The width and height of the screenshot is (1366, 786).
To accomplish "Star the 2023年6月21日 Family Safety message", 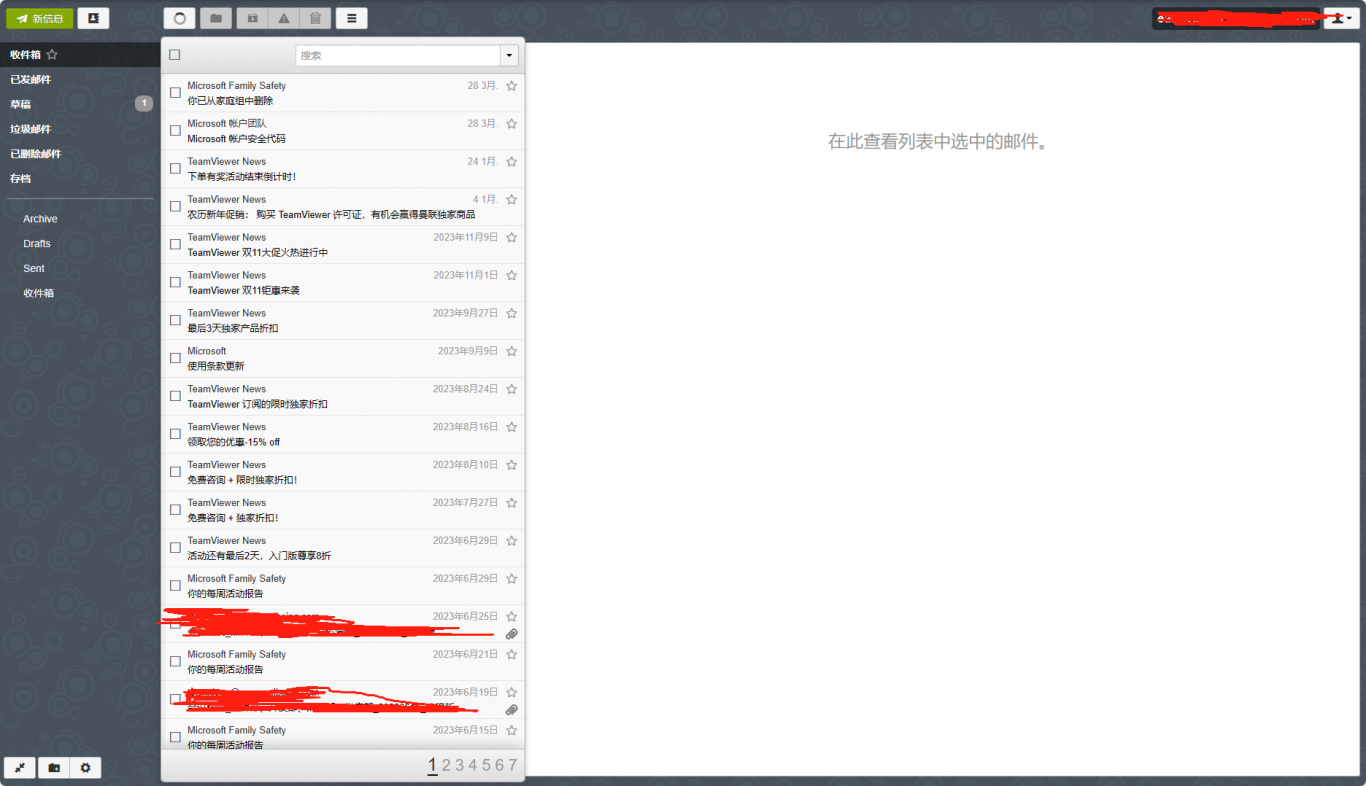I will (x=511, y=655).
